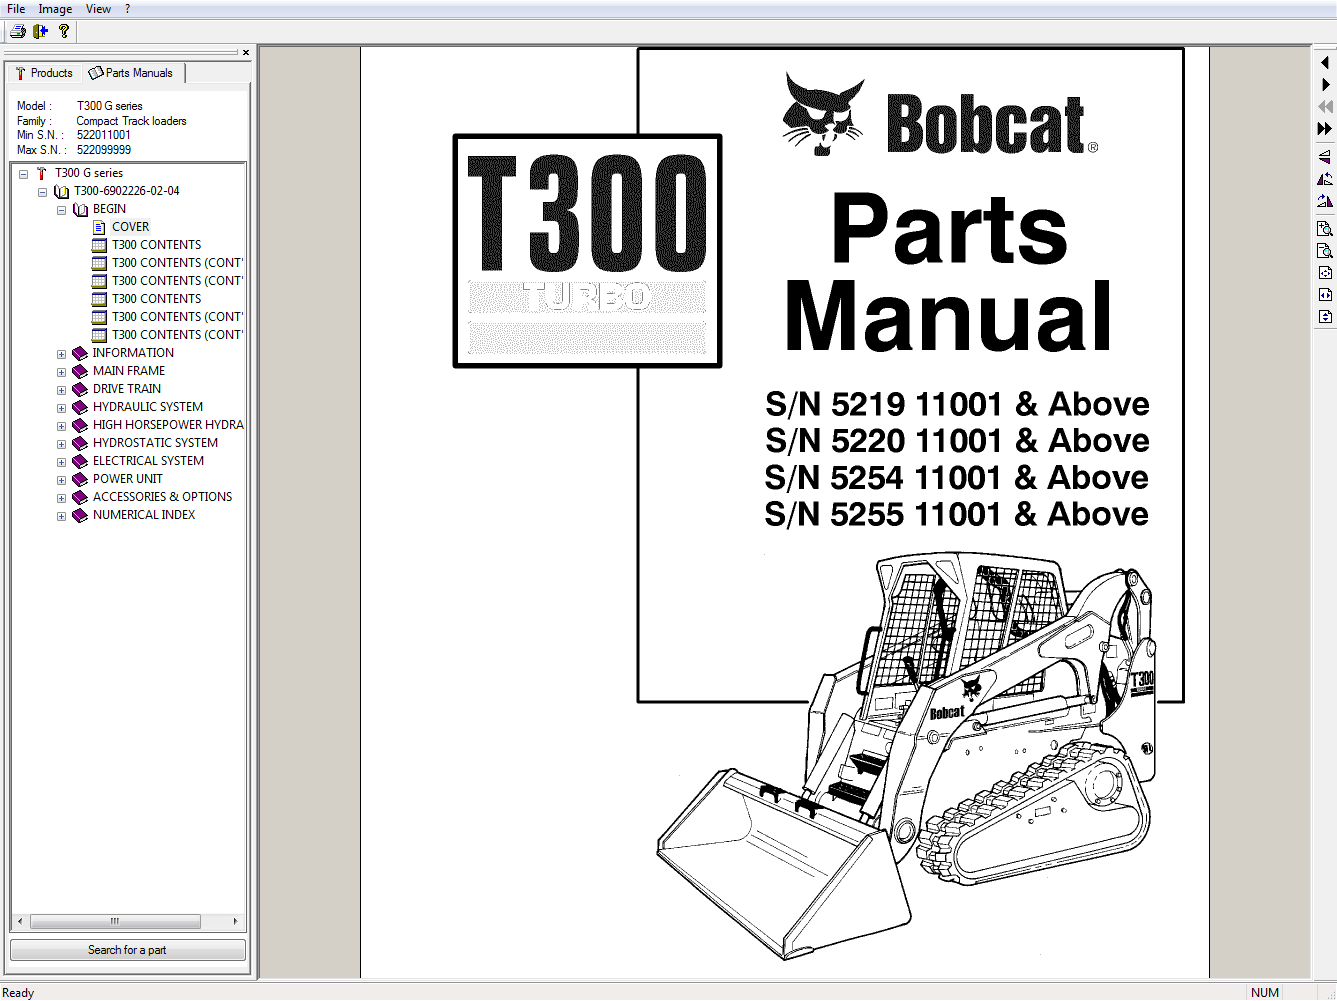Collapse the T300 G series root node
Viewport: 1337px width, 1001px height.
(x=23, y=174)
